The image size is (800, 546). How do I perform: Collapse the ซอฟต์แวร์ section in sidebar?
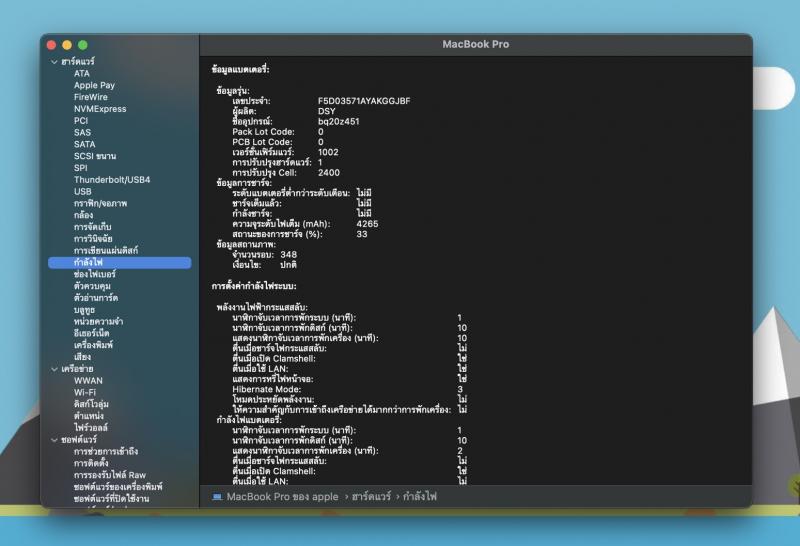click(x=54, y=439)
